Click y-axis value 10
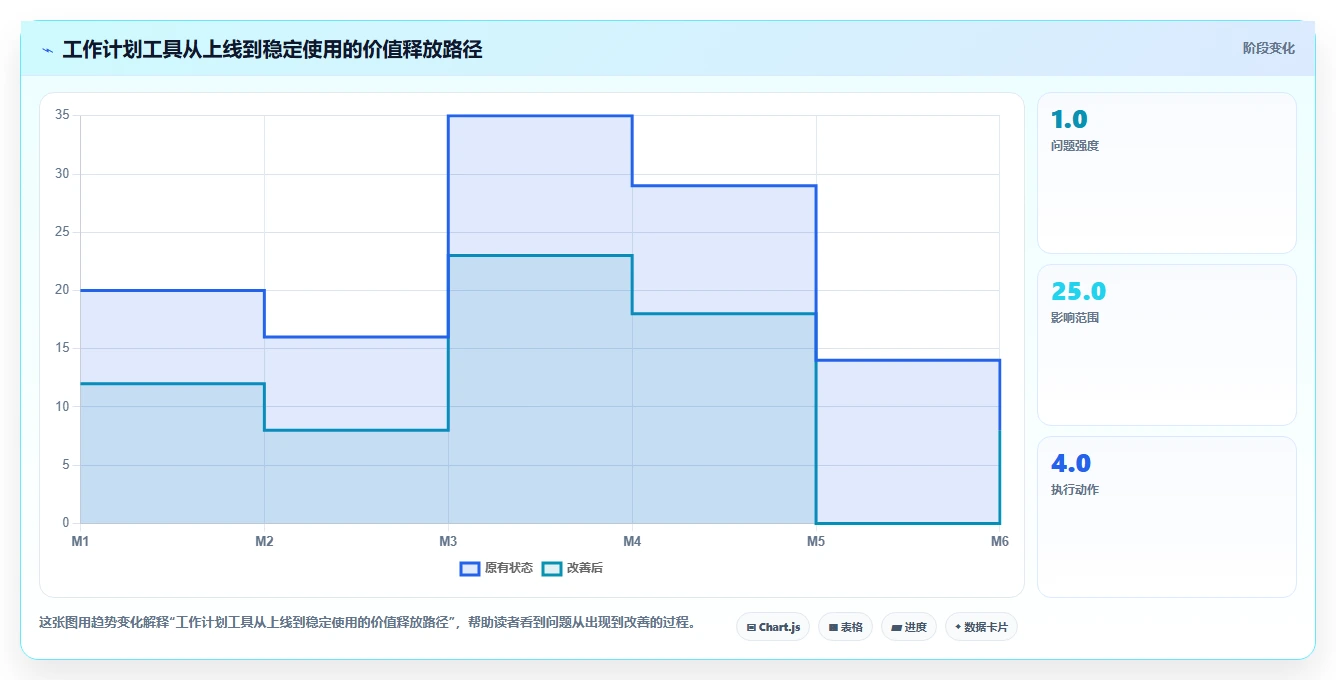This screenshot has height=680, width=1336. click(62, 406)
